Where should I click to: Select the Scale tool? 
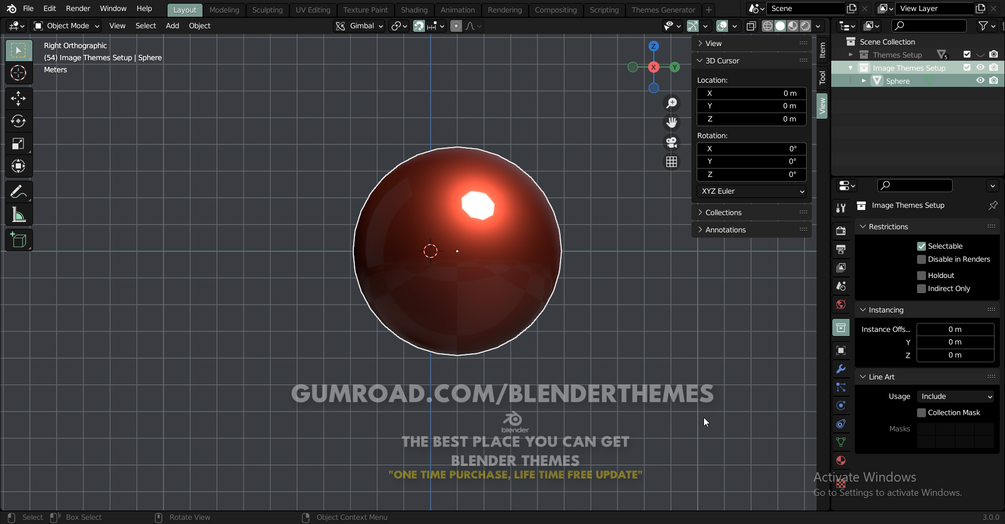19,143
